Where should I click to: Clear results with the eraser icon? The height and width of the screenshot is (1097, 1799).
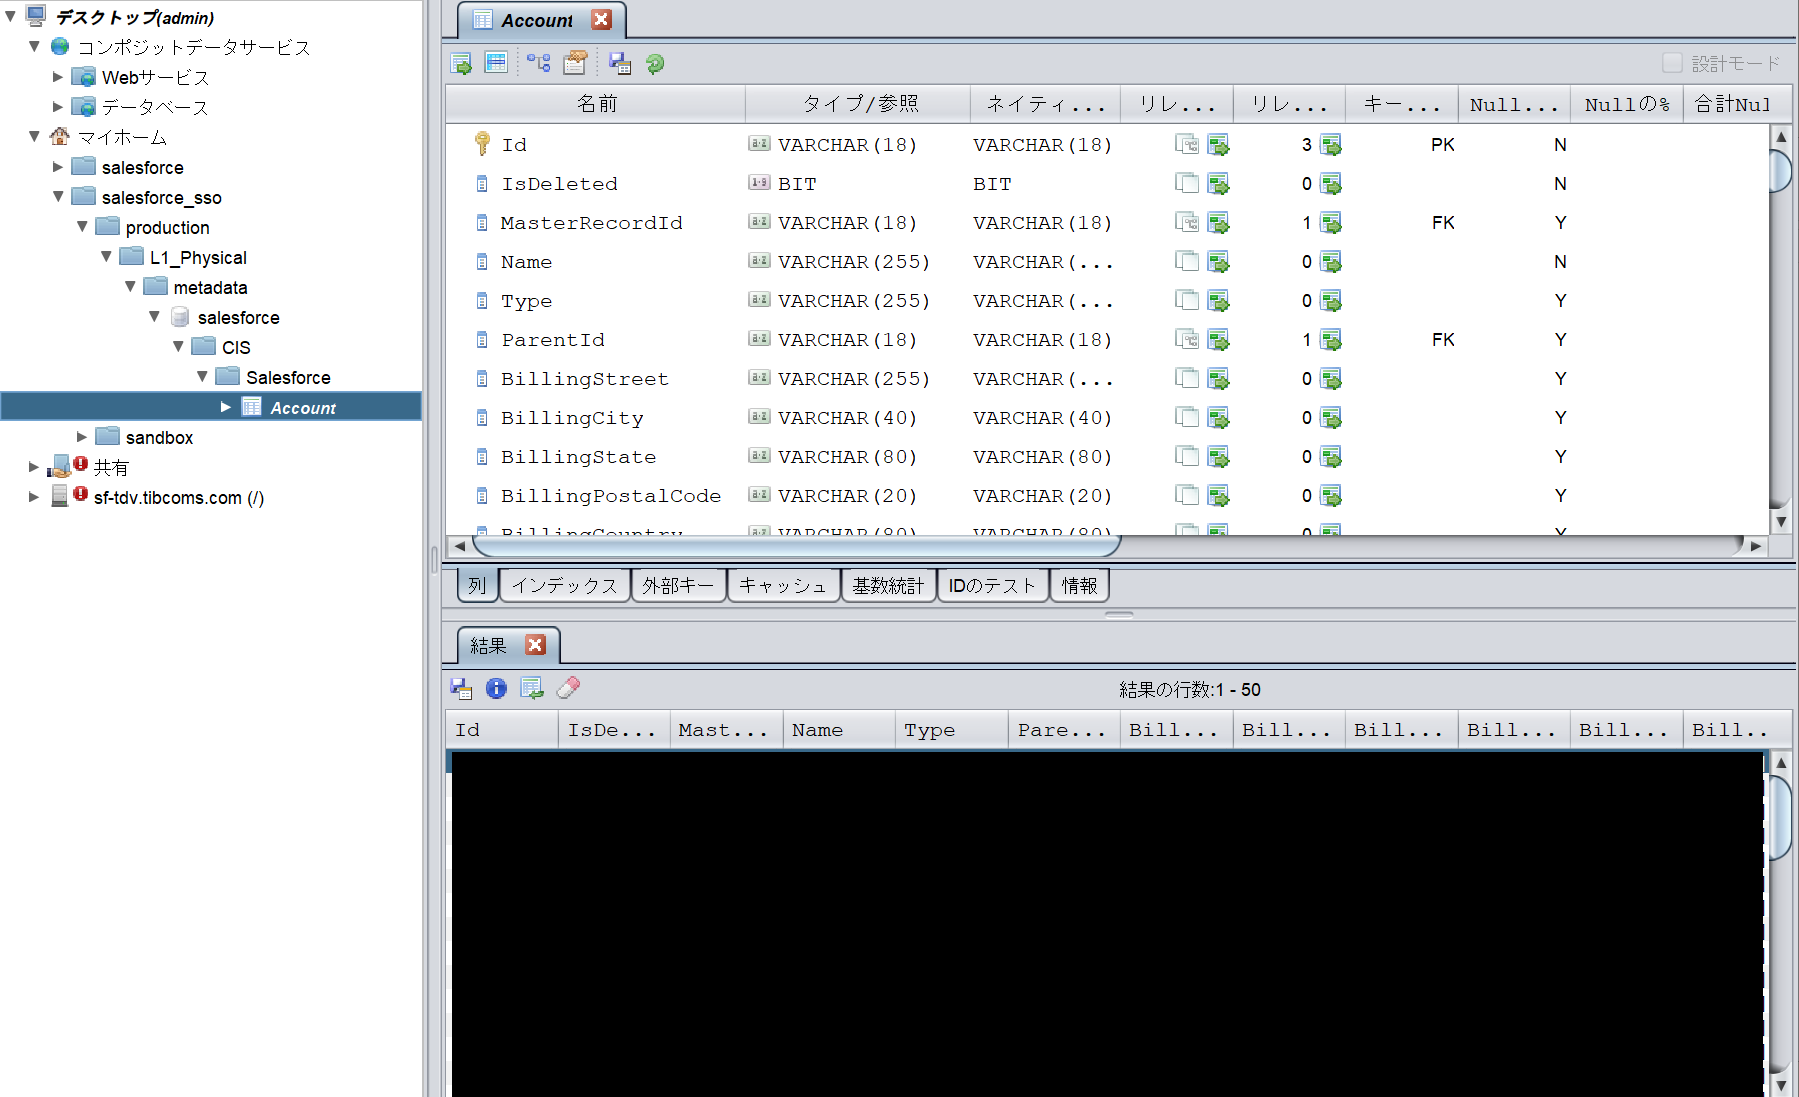click(x=568, y=688)
